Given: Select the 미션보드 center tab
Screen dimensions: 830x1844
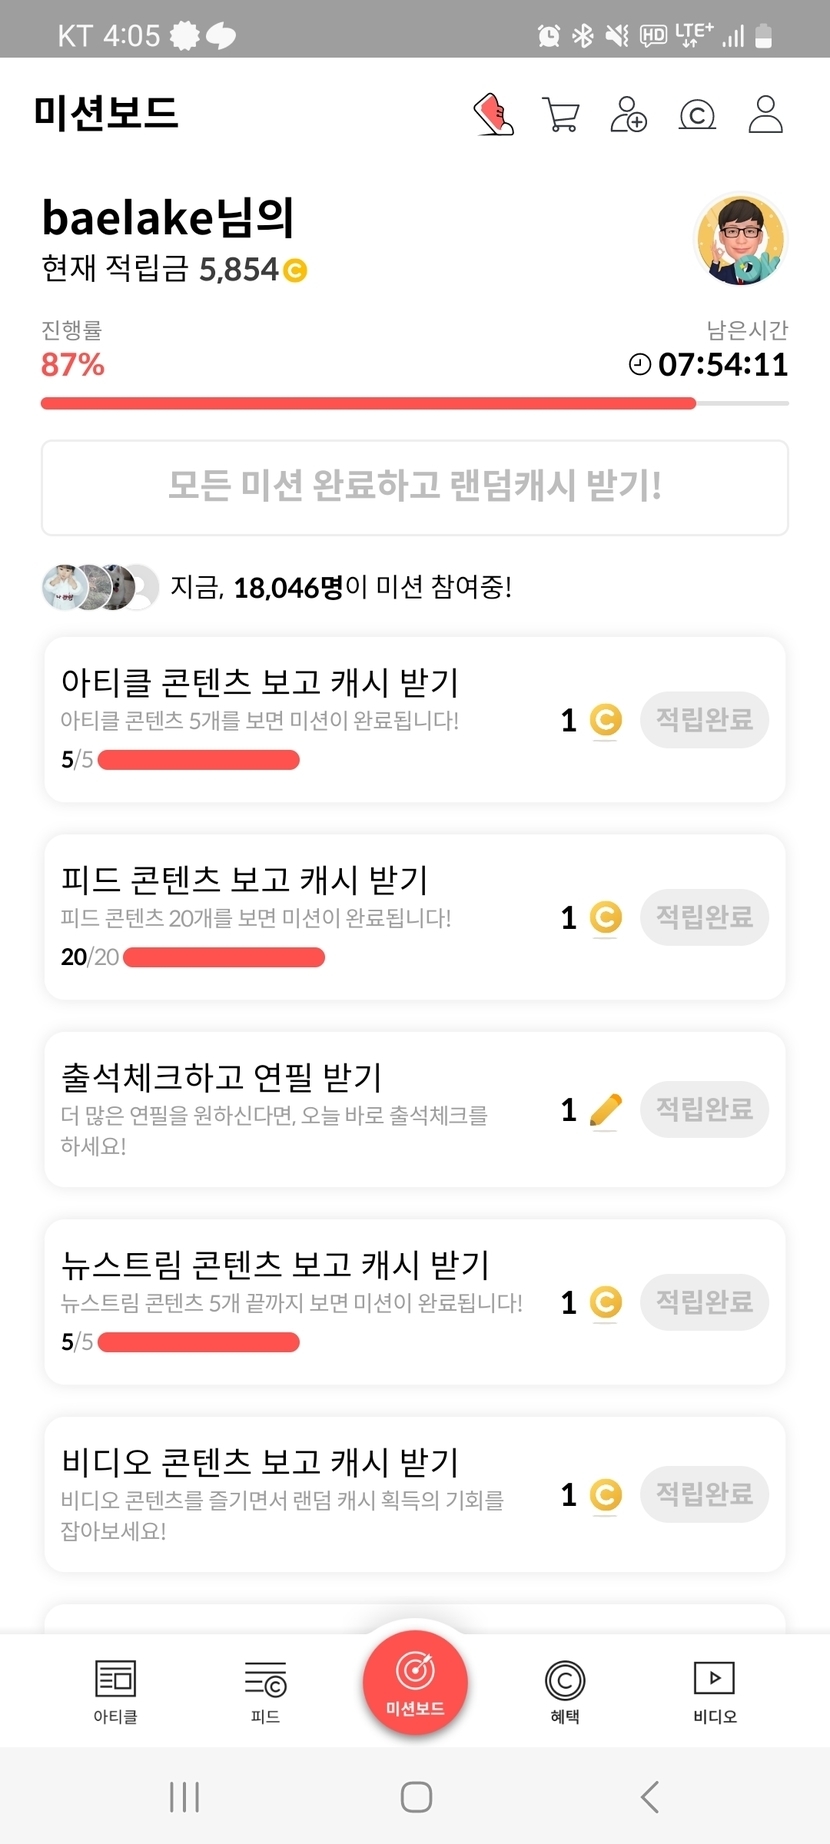Looking at the screenshot, I should coord(415,1682).
